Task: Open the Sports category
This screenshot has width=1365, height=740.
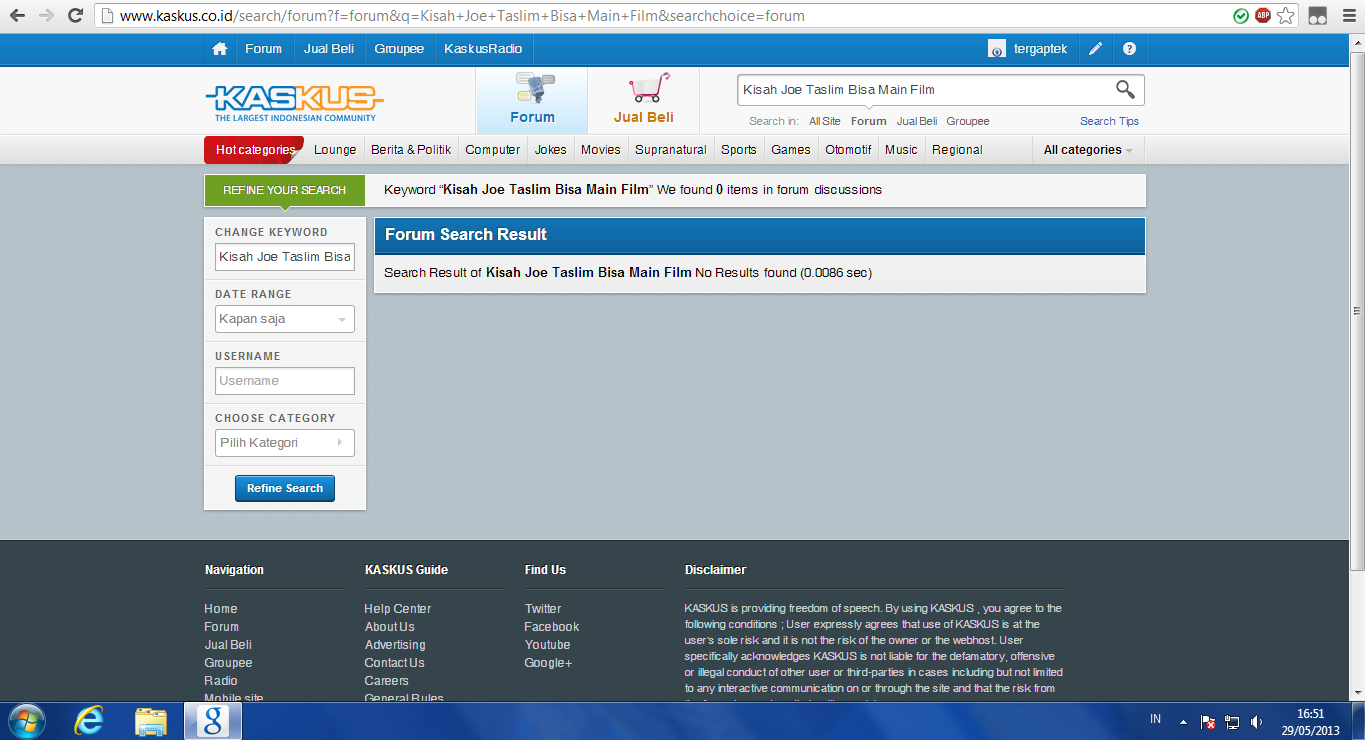Action: click(739, 150)
